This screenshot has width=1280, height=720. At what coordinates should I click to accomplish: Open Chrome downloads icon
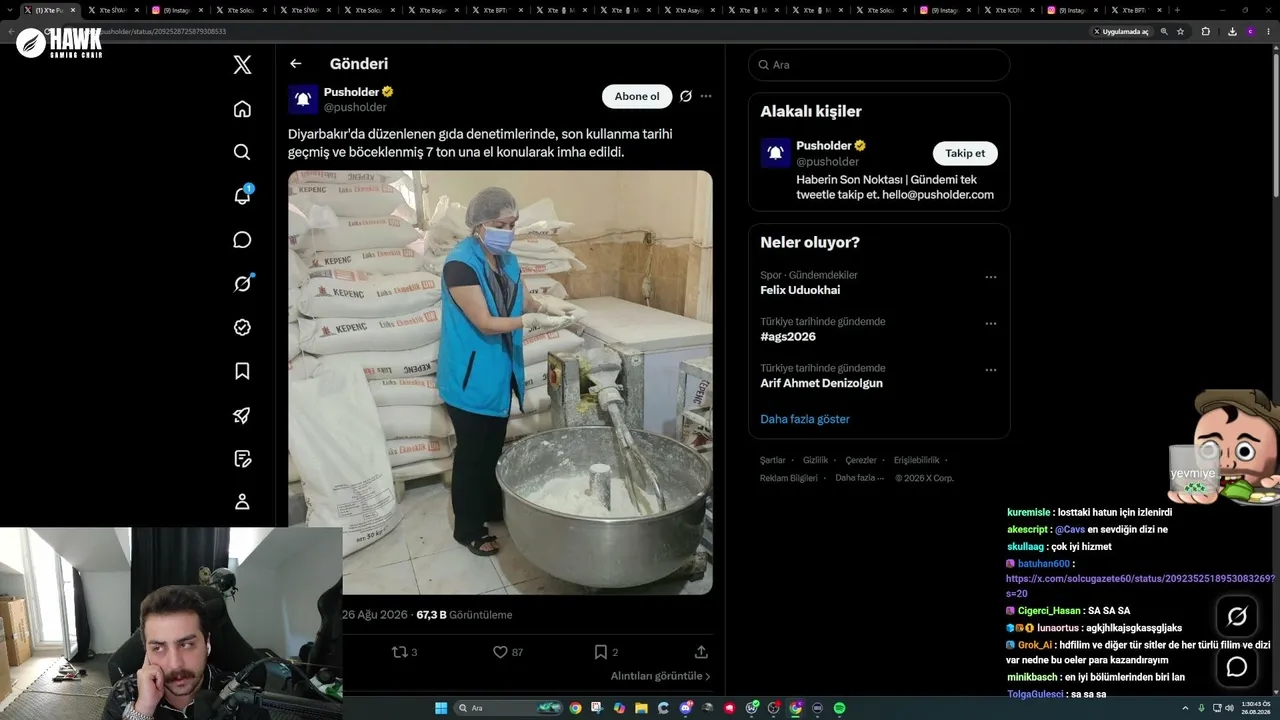1232,31
